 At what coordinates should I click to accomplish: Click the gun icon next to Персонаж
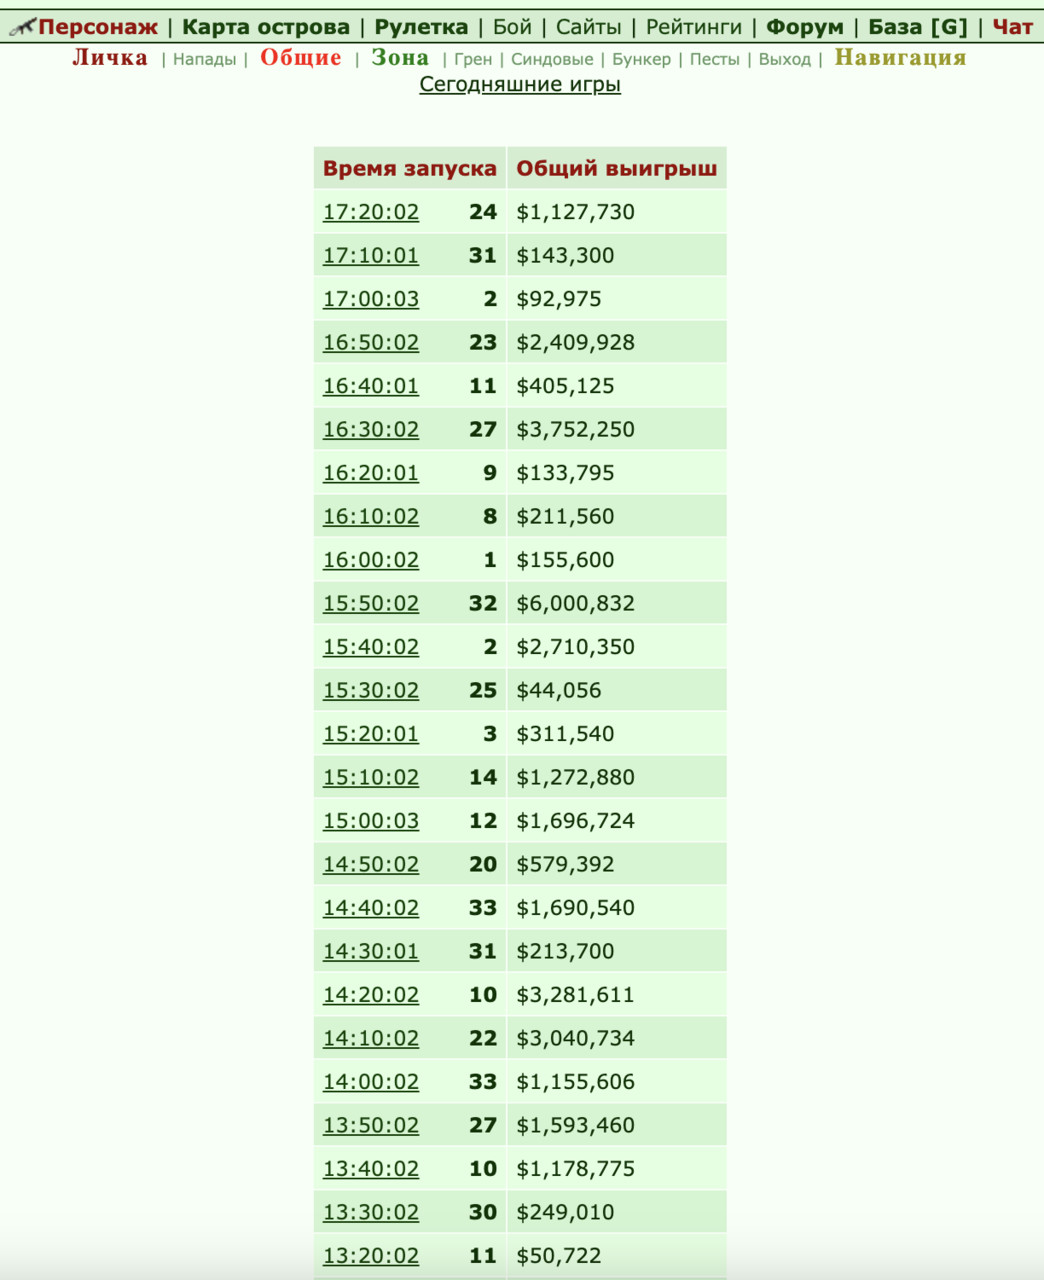pos(22,27)
